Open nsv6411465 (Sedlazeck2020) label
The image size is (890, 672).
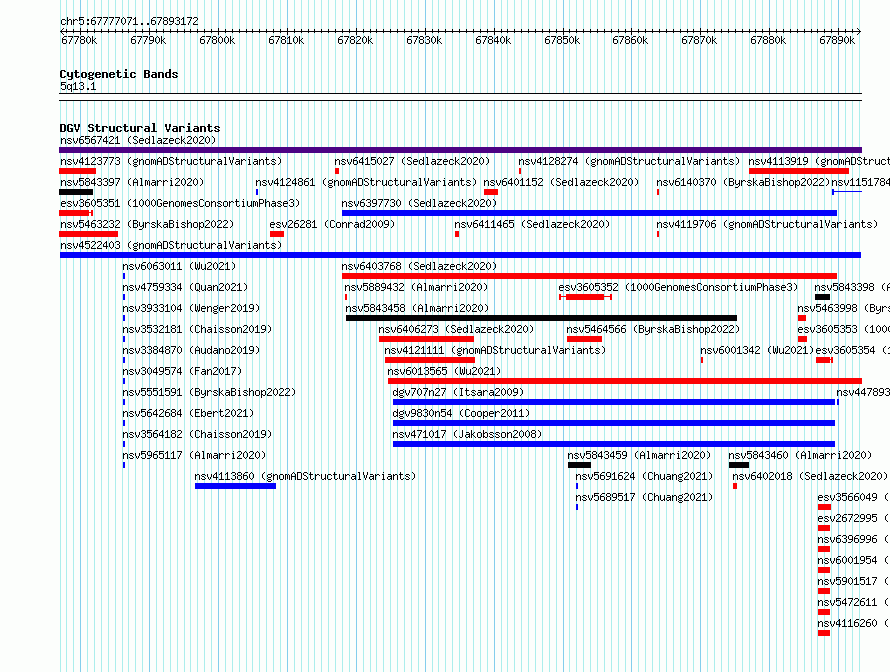tap(532, 224)
